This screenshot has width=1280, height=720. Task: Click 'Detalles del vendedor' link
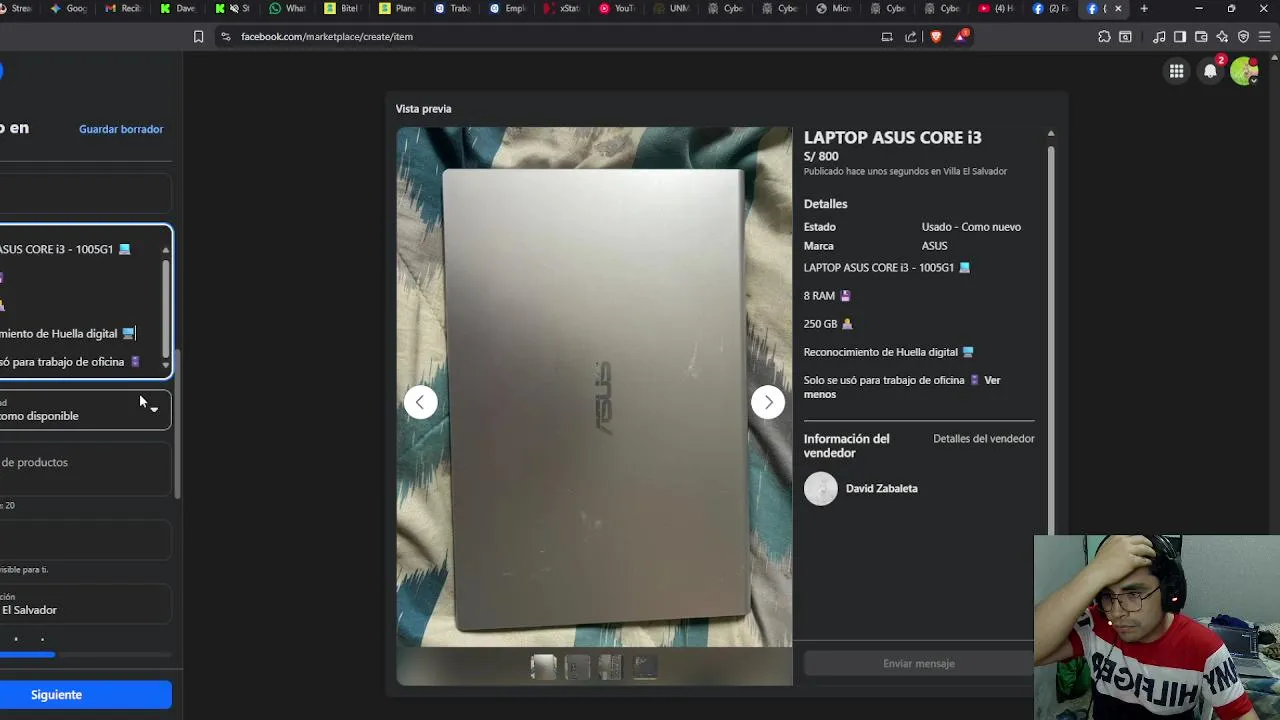pos(984,439)
